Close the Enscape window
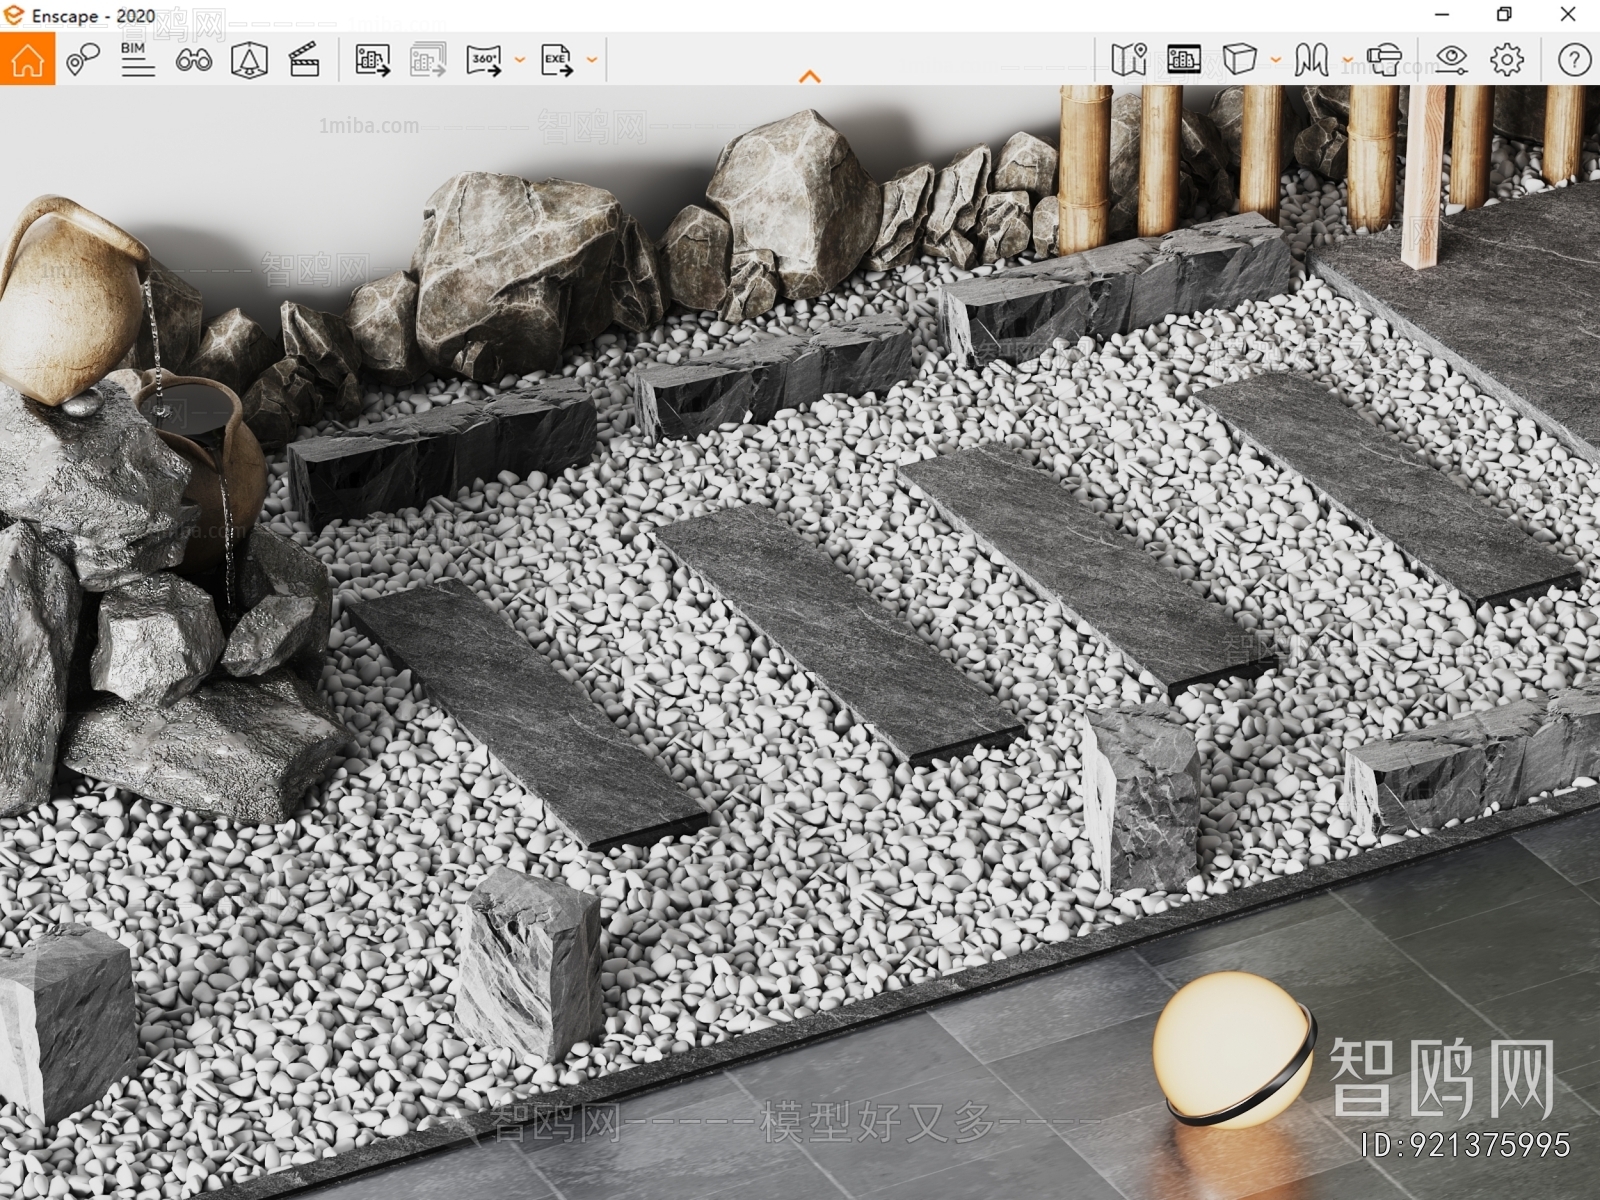The image size is (1600, 1200). (1568, 15)
